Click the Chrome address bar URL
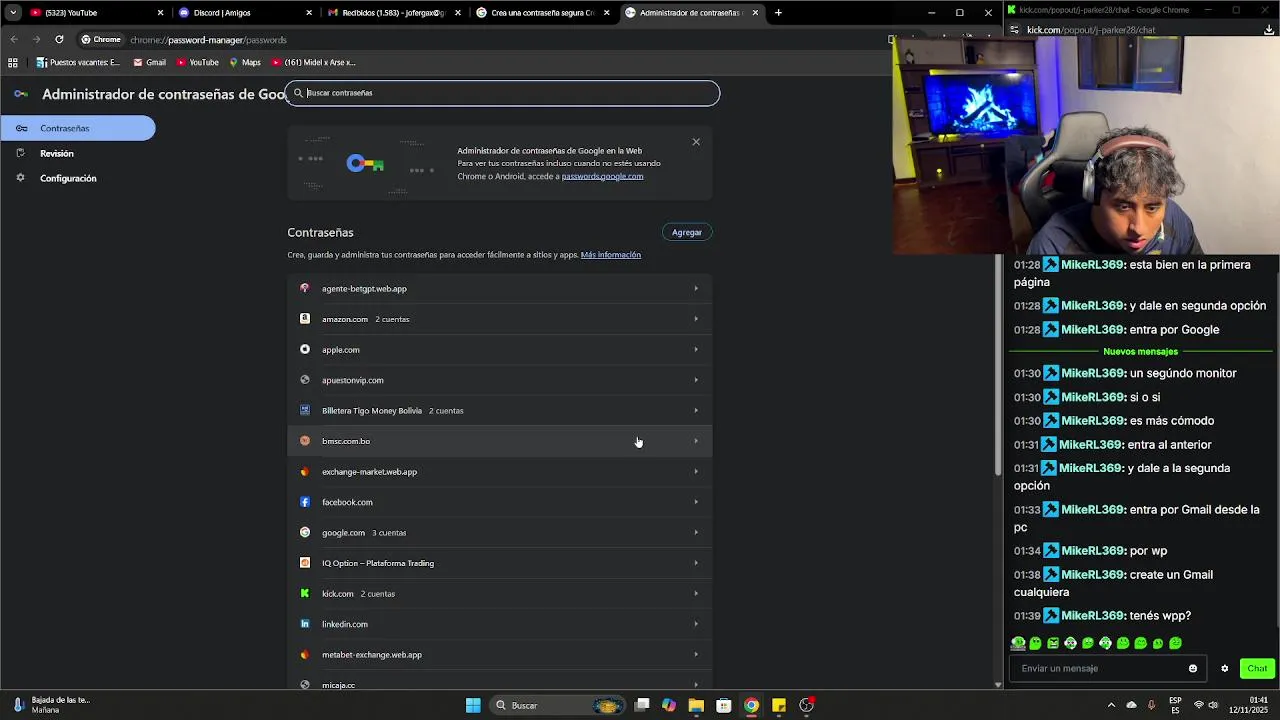 point(208,40)
